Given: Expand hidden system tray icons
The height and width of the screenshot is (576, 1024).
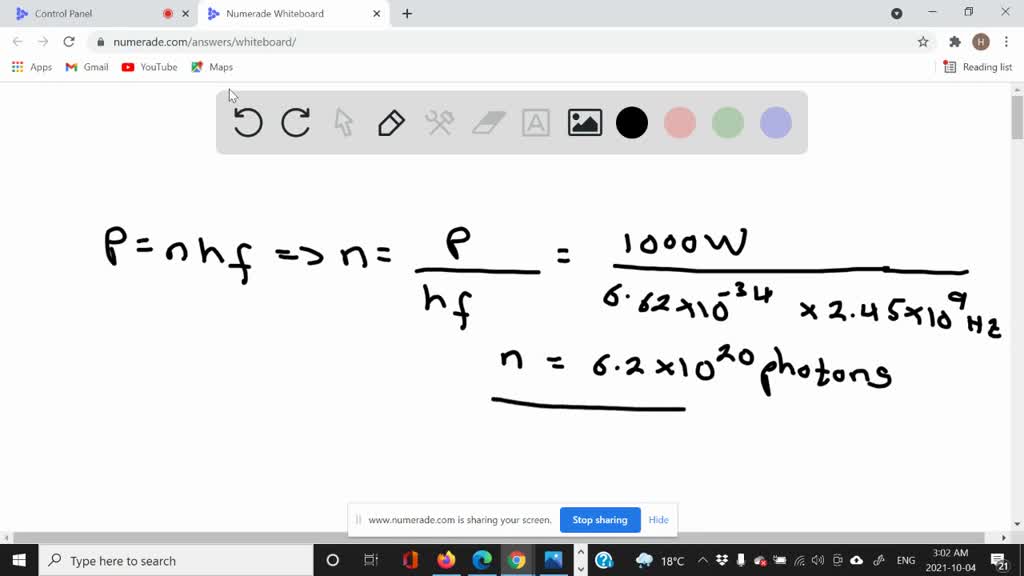Looking at the screenshot, I should 705,560.
